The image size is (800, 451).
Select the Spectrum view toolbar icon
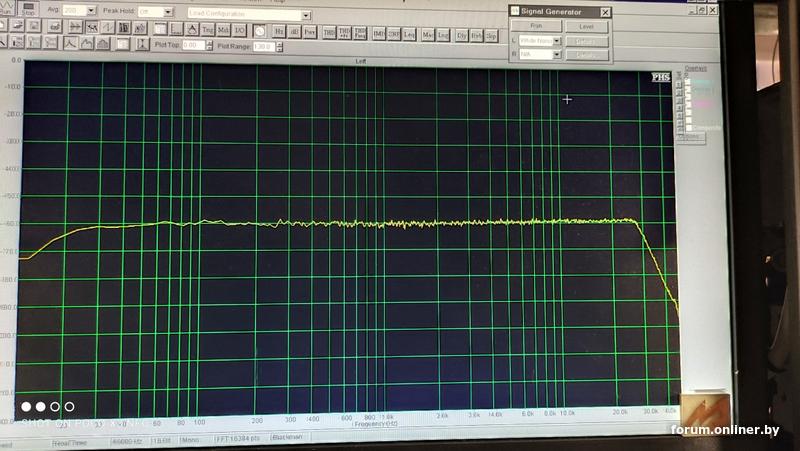point(92,27)
